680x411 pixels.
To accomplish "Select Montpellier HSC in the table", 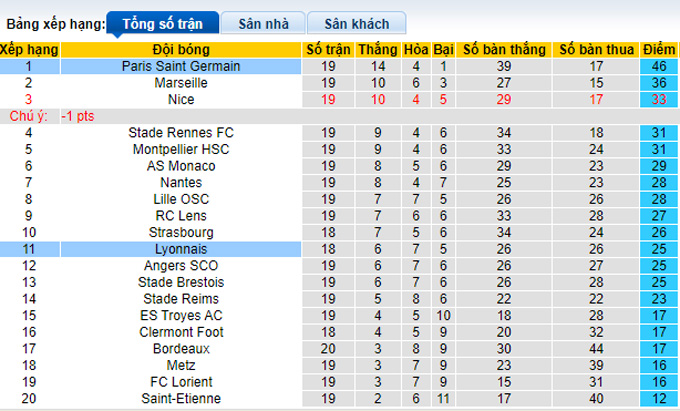I will tap(181, 149).
